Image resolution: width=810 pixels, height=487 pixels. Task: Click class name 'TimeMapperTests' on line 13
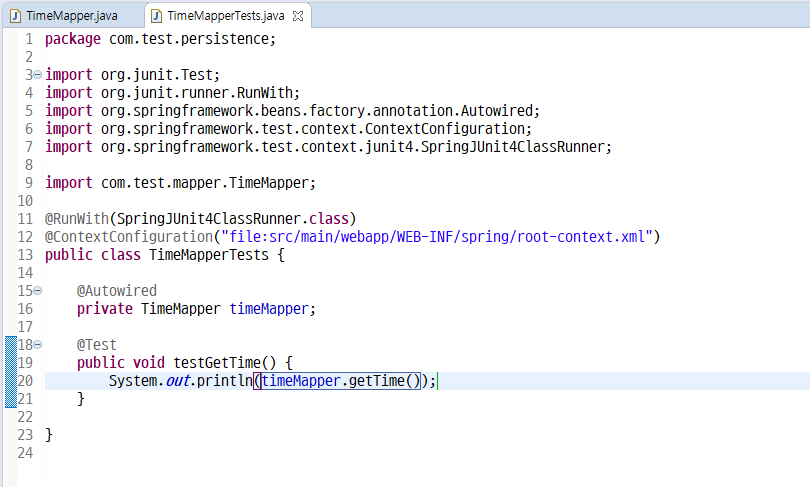pyautogui.click(x=209, y=255)
